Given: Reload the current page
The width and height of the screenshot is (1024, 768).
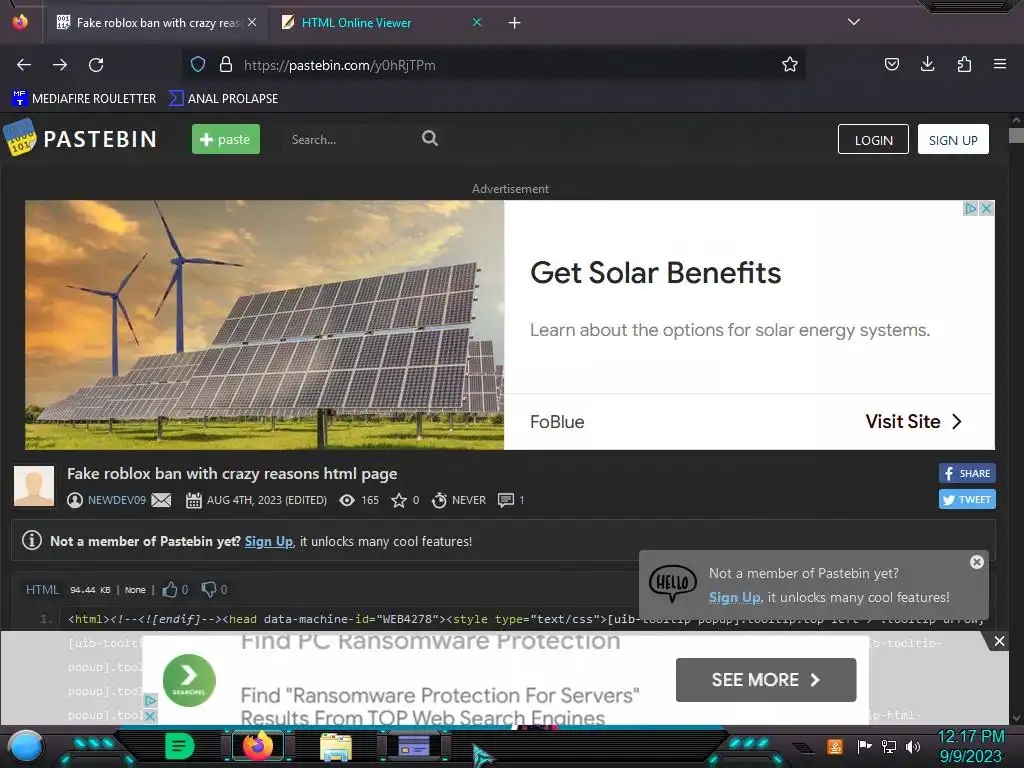Looking at the screenshot, I should click(96, 65).
